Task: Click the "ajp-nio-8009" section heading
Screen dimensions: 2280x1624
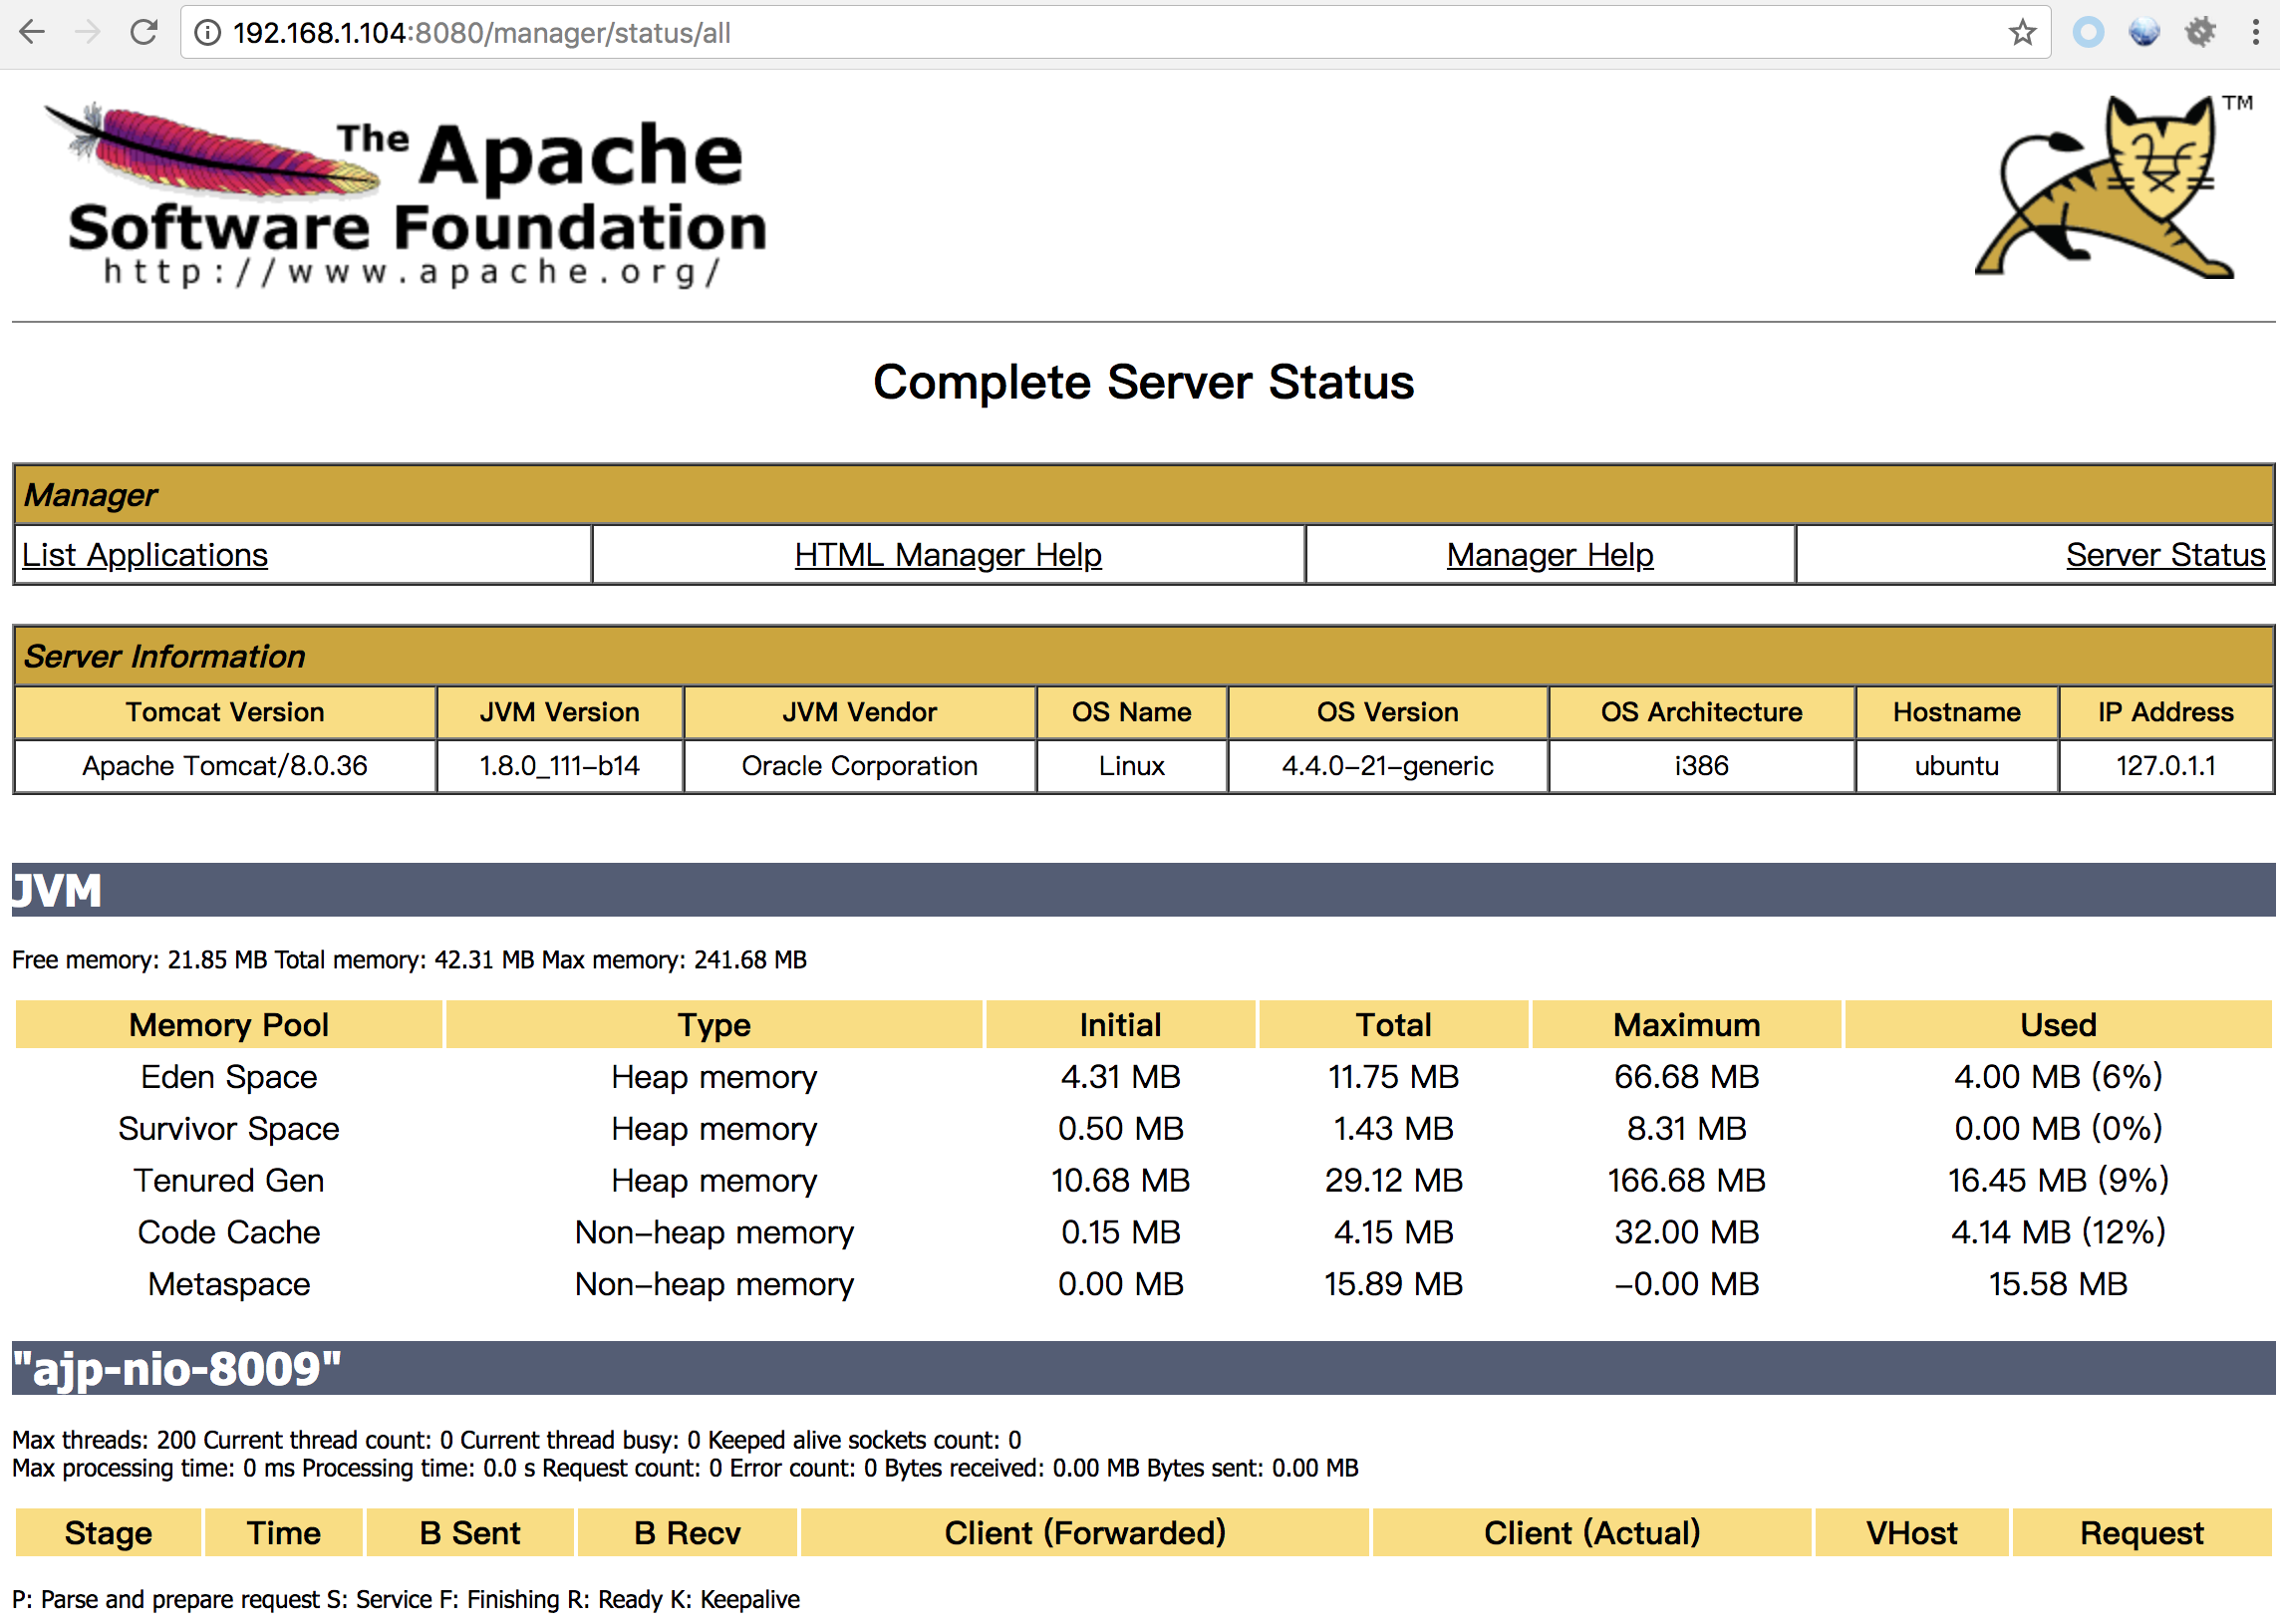Action: pos(177,1369)
